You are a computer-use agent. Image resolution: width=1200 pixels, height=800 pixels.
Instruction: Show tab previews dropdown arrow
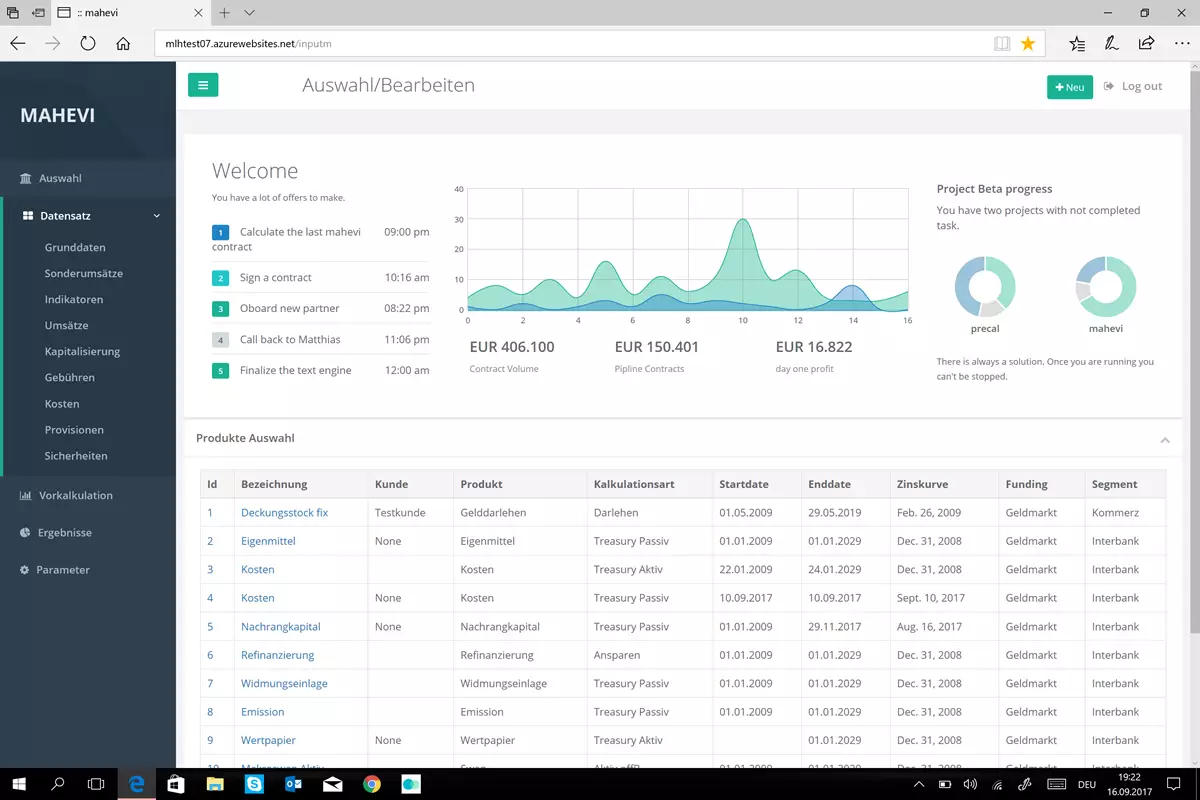click(x=249, y=13)
